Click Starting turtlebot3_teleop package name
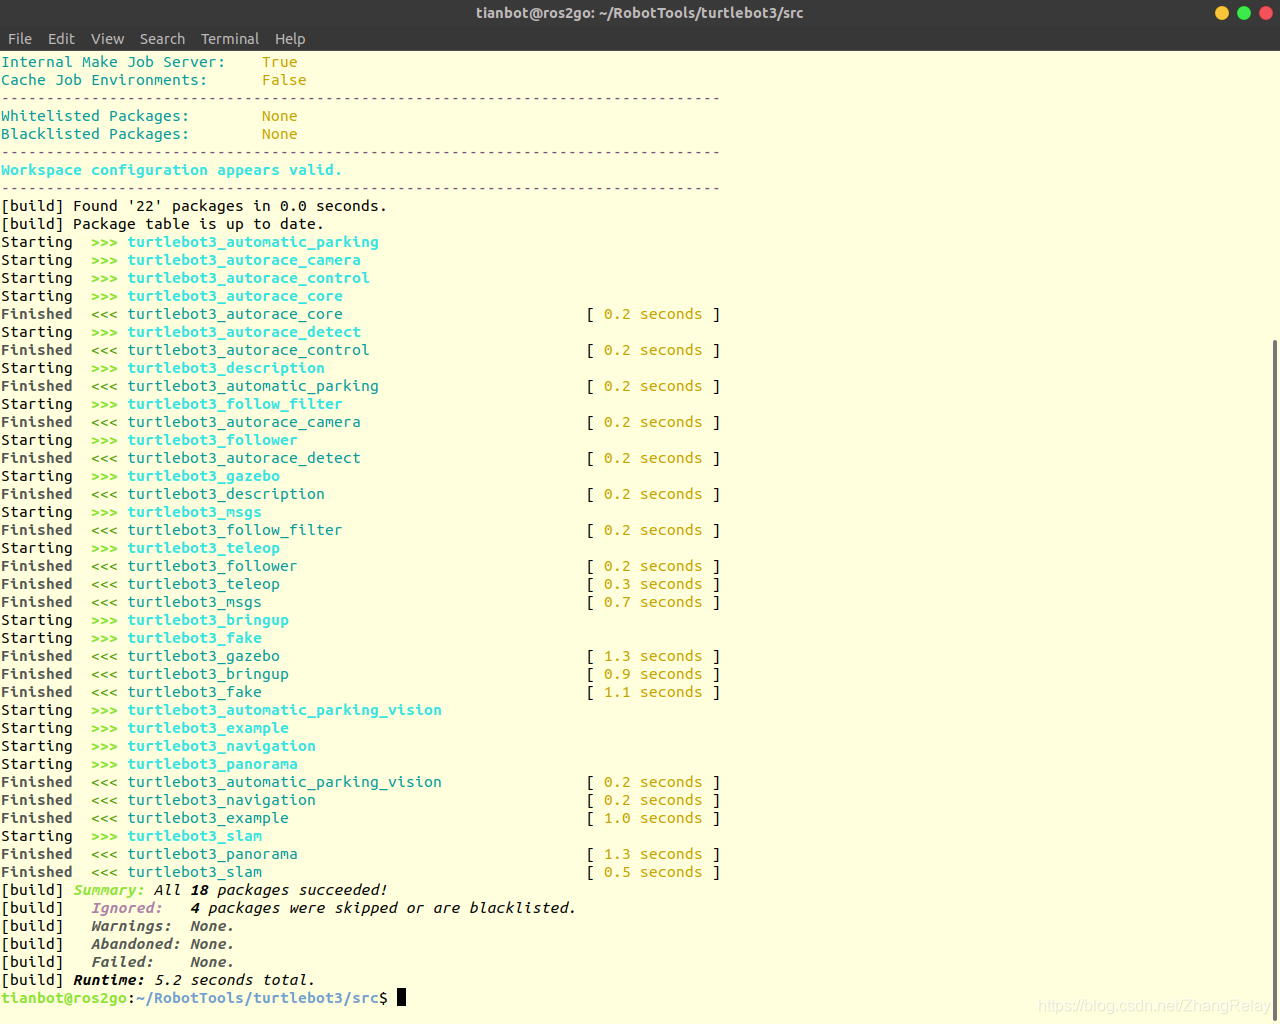The width and height of the screenshot is (1280, 1024). (x=203, y=548)
